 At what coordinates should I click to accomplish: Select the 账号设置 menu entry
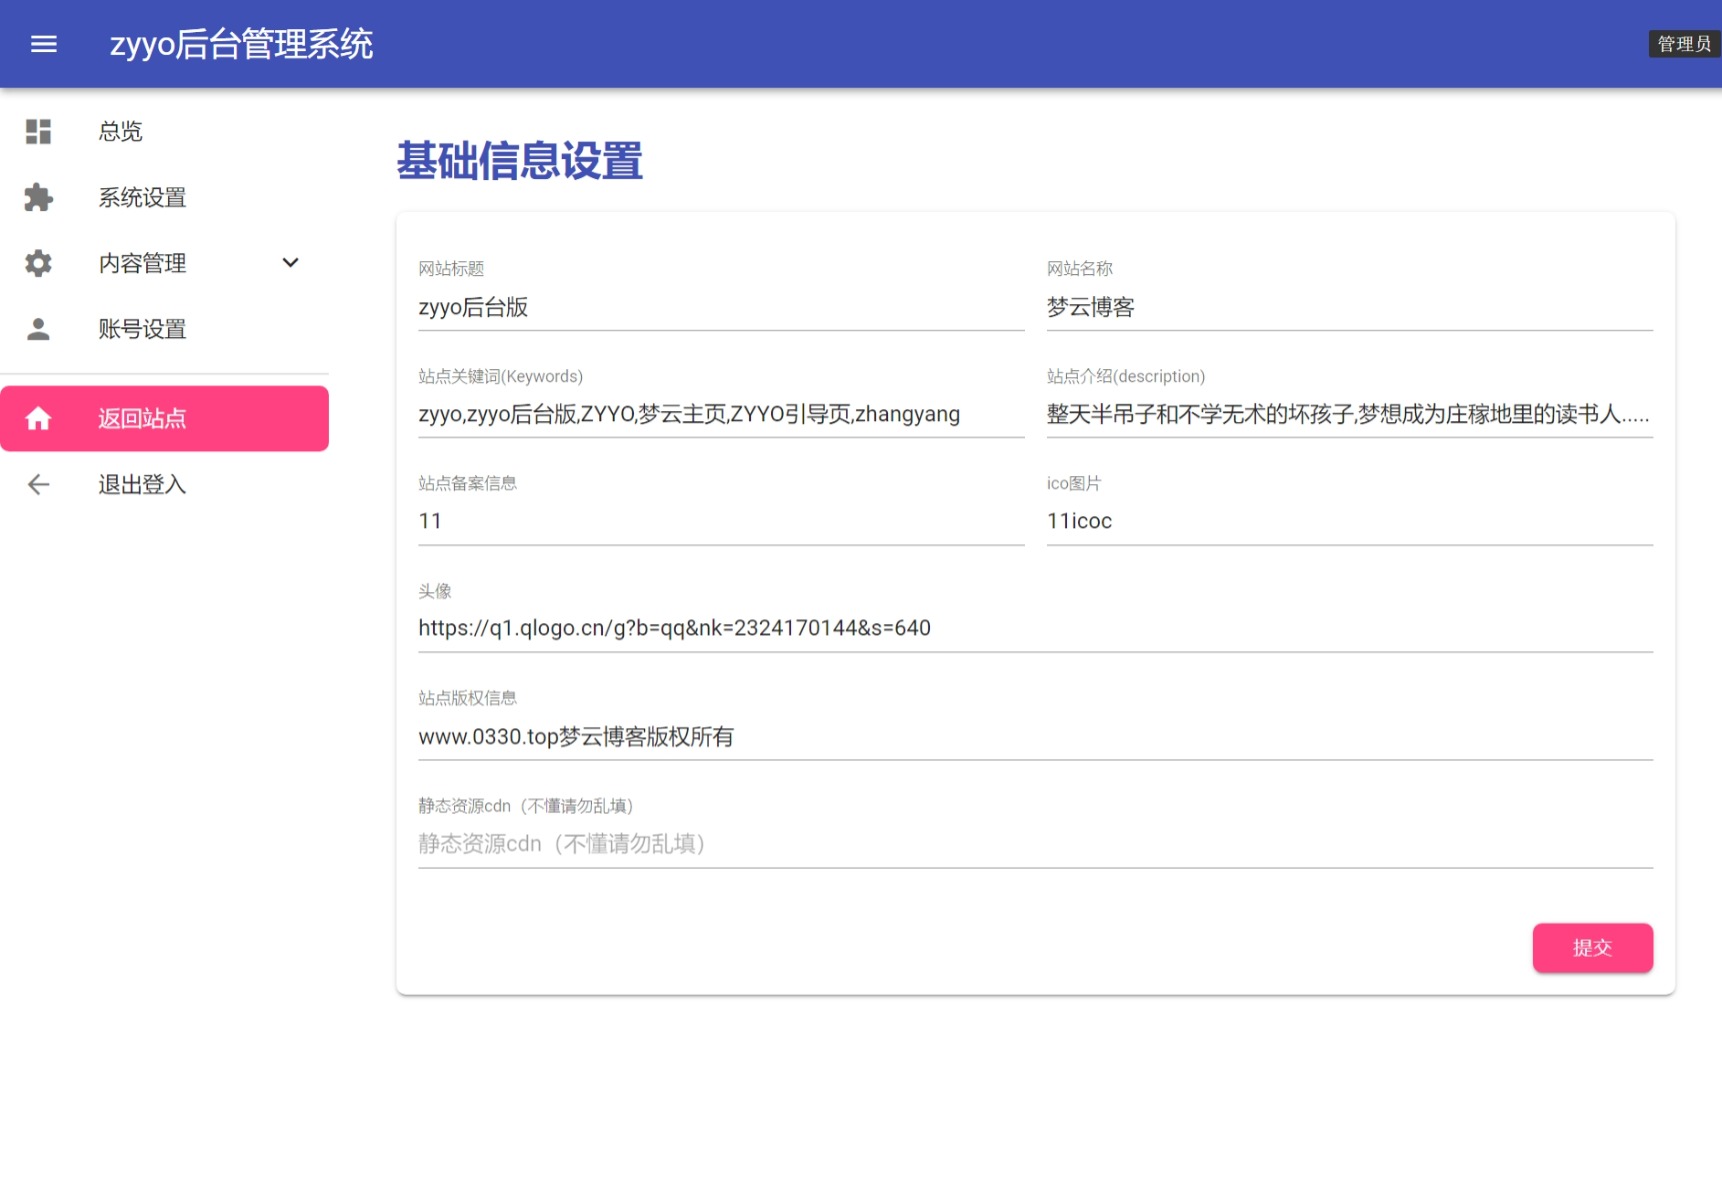(x=141, y=329)
